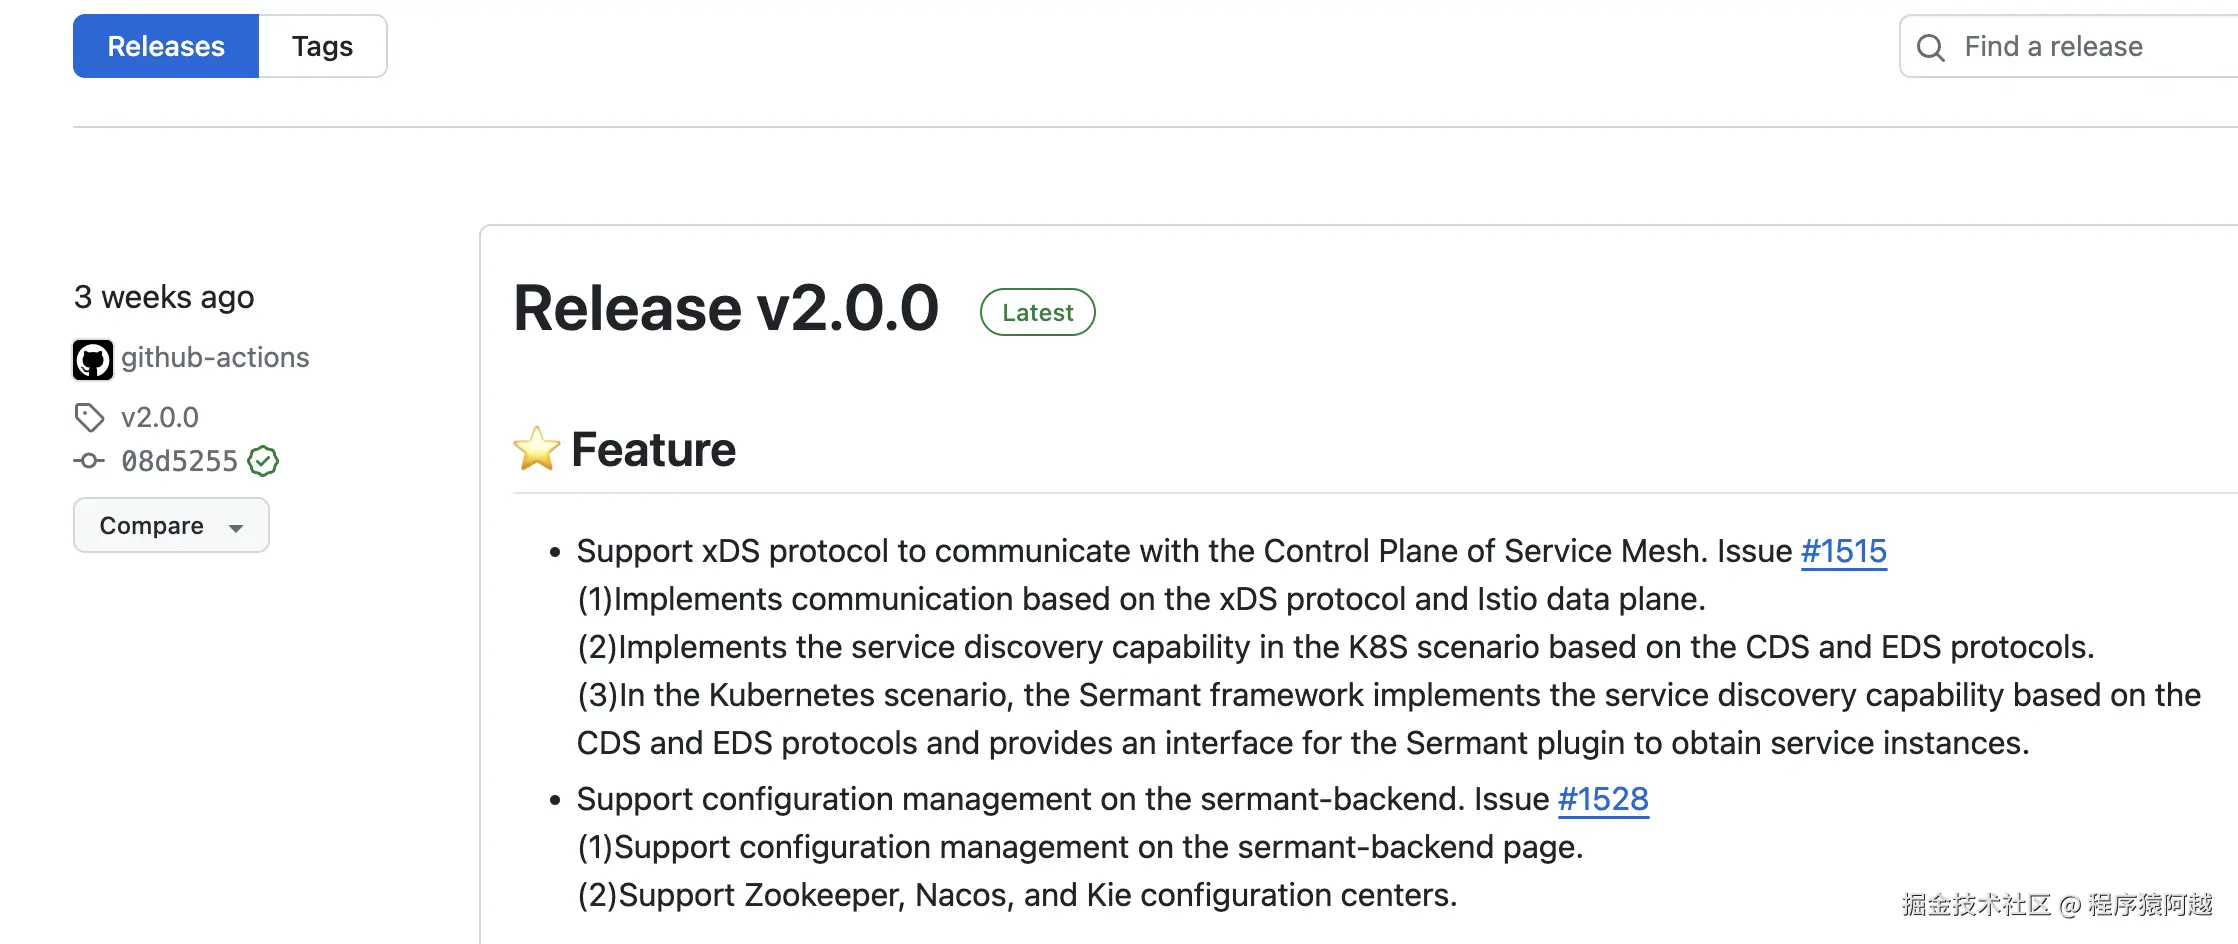
Task: Click the Latest badge
Action: click(x=1037, y=312)
